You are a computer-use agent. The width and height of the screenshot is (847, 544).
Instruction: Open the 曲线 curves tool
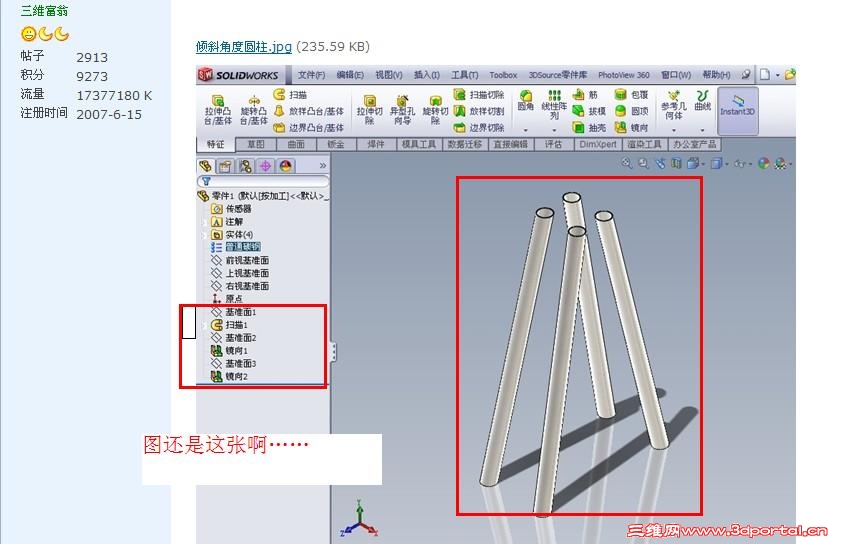point(702,101)
